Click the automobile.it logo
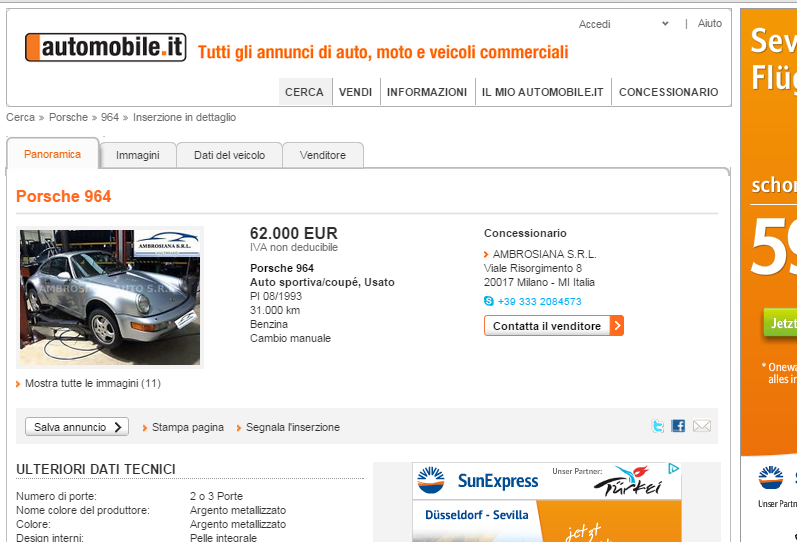The image size is (797, 542). coord(106,47)
